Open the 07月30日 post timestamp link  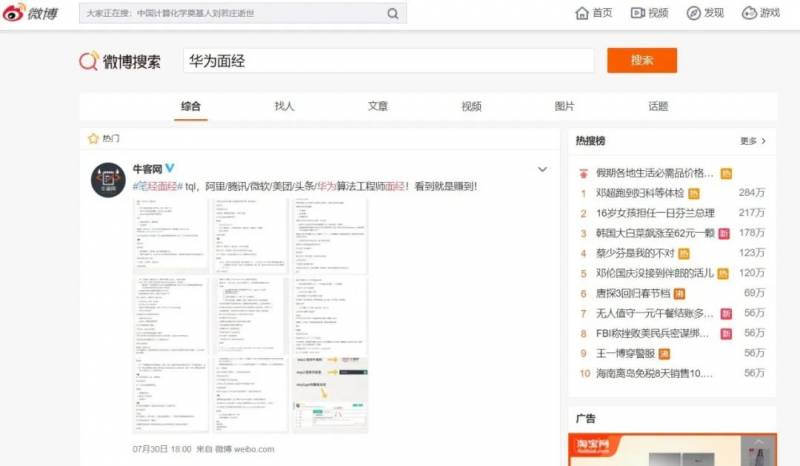[x=162, y=449]
